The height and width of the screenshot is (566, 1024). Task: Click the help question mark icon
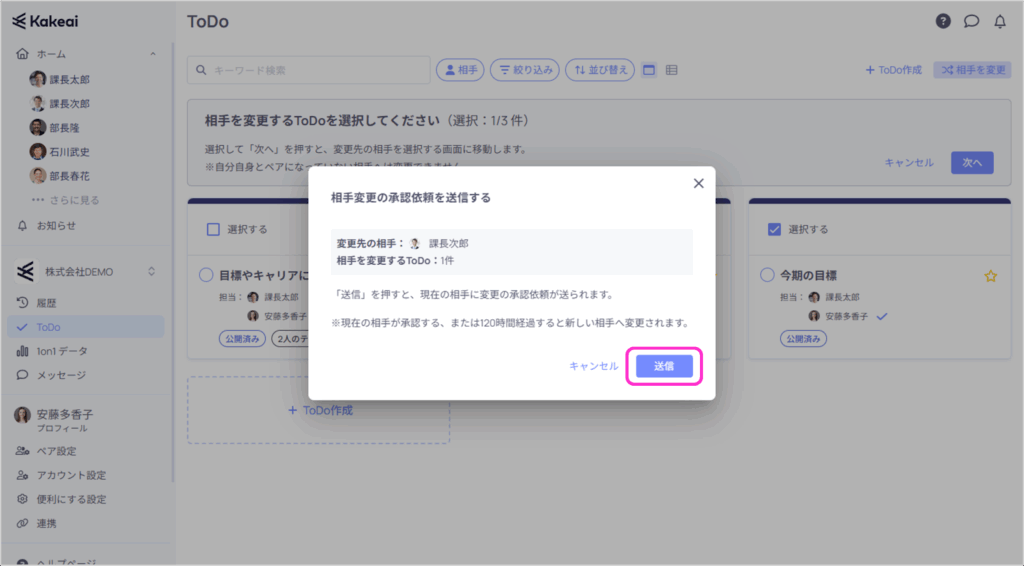click(x=943, y=21)
